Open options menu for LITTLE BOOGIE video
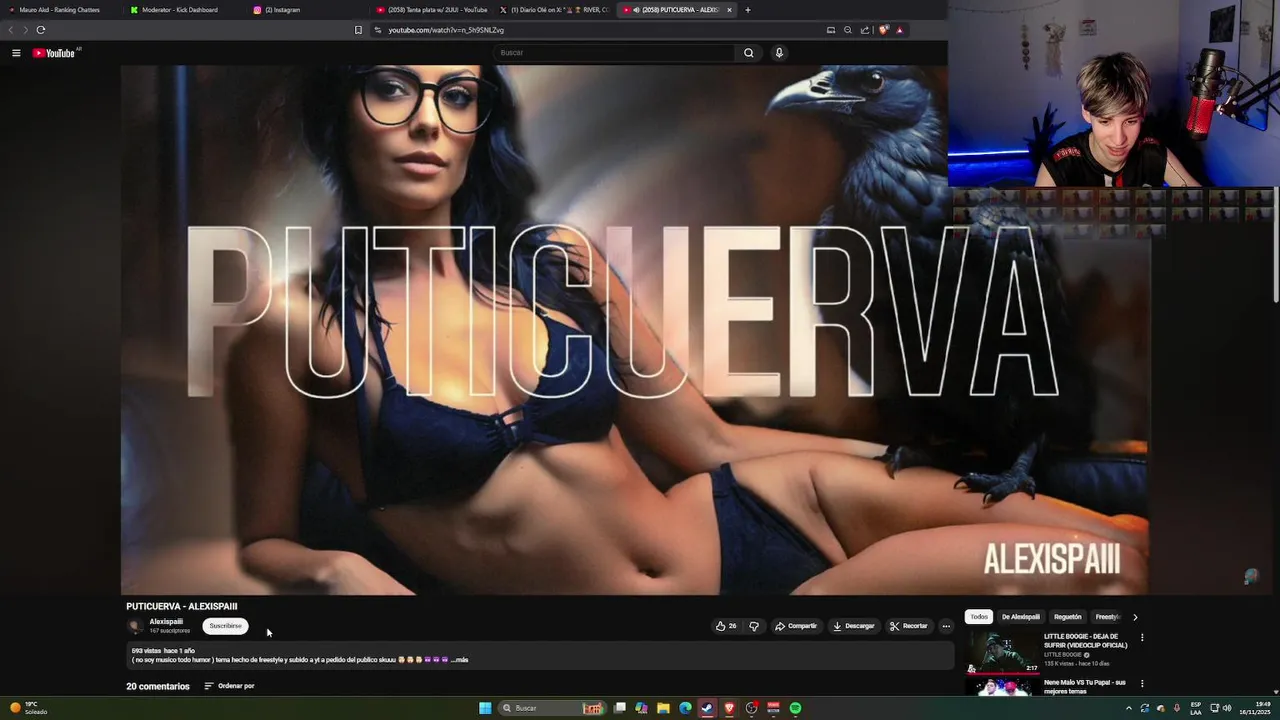The width and height of the screenshot is (1280, 720). coord(1142,638)
